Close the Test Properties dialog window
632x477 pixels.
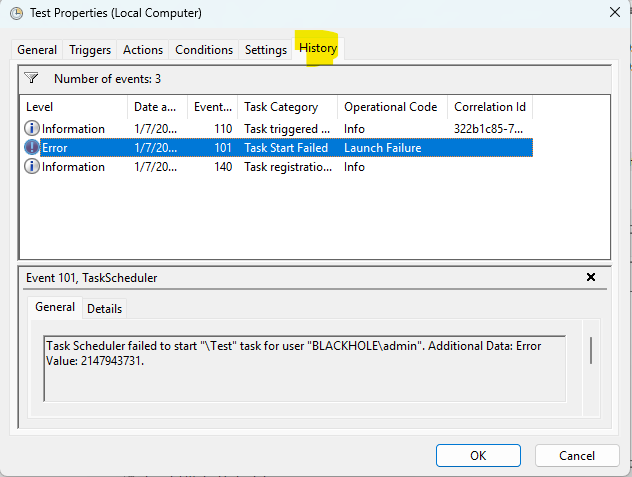point(615,12)
